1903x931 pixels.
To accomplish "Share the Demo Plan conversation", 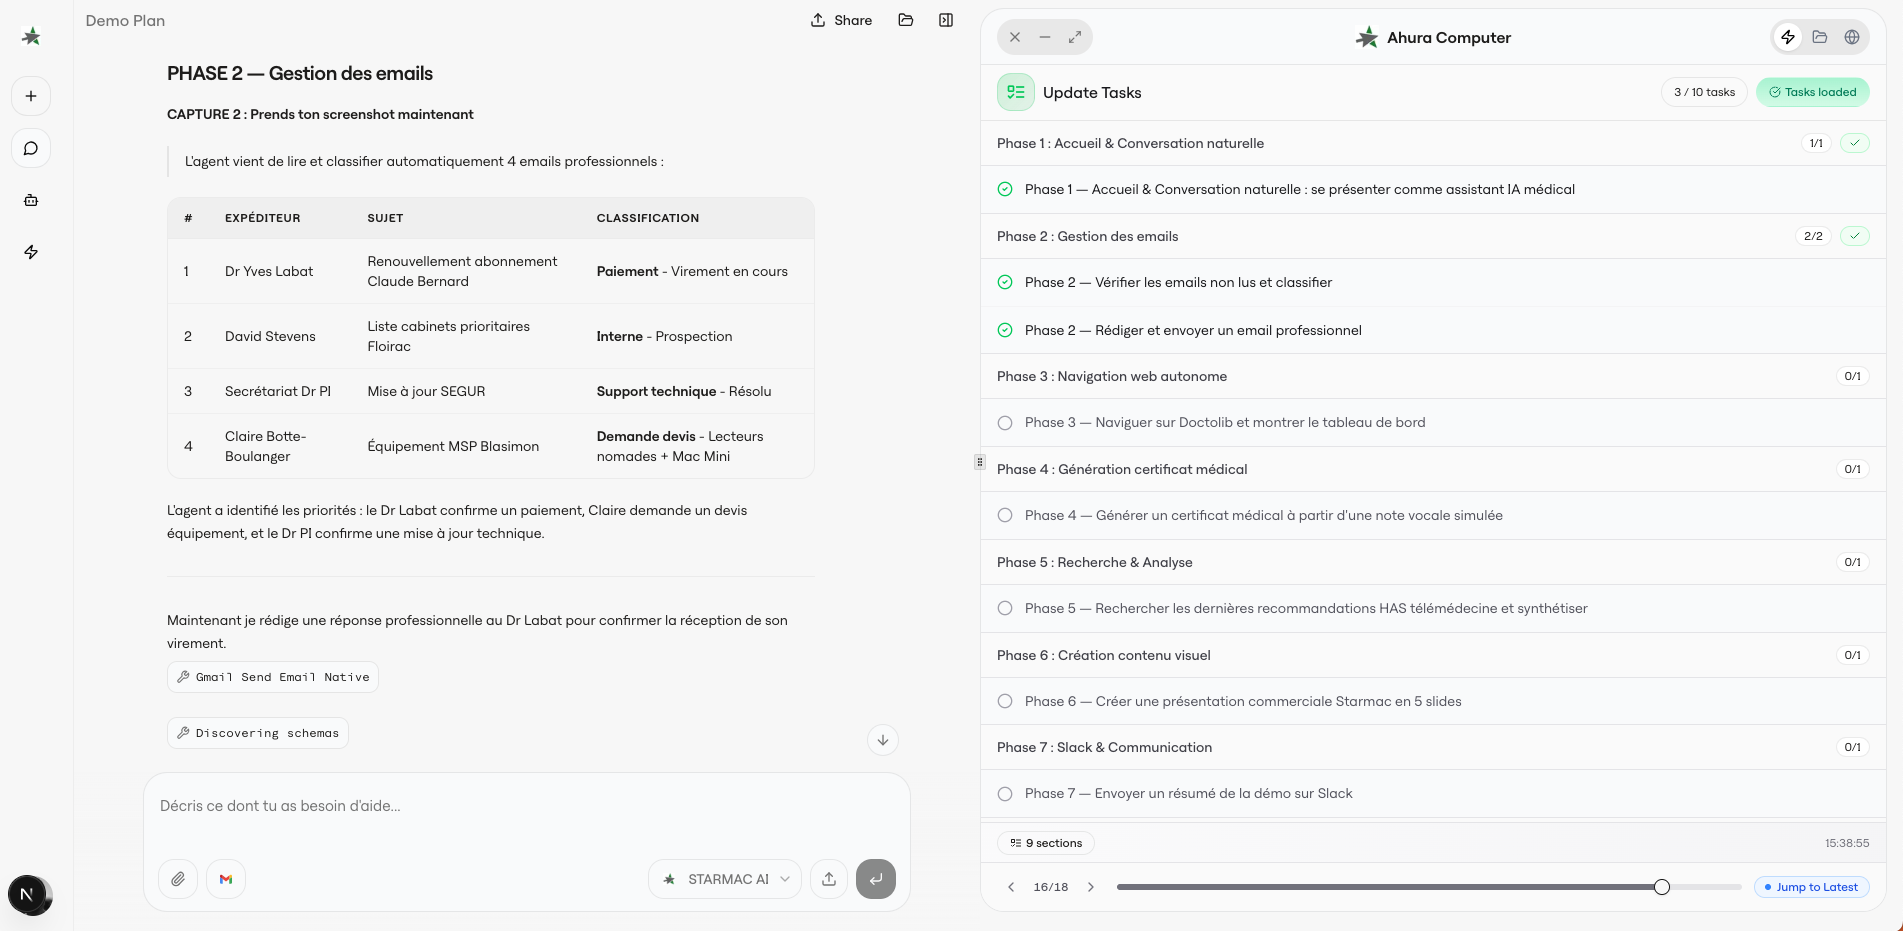I will (841, 20).
